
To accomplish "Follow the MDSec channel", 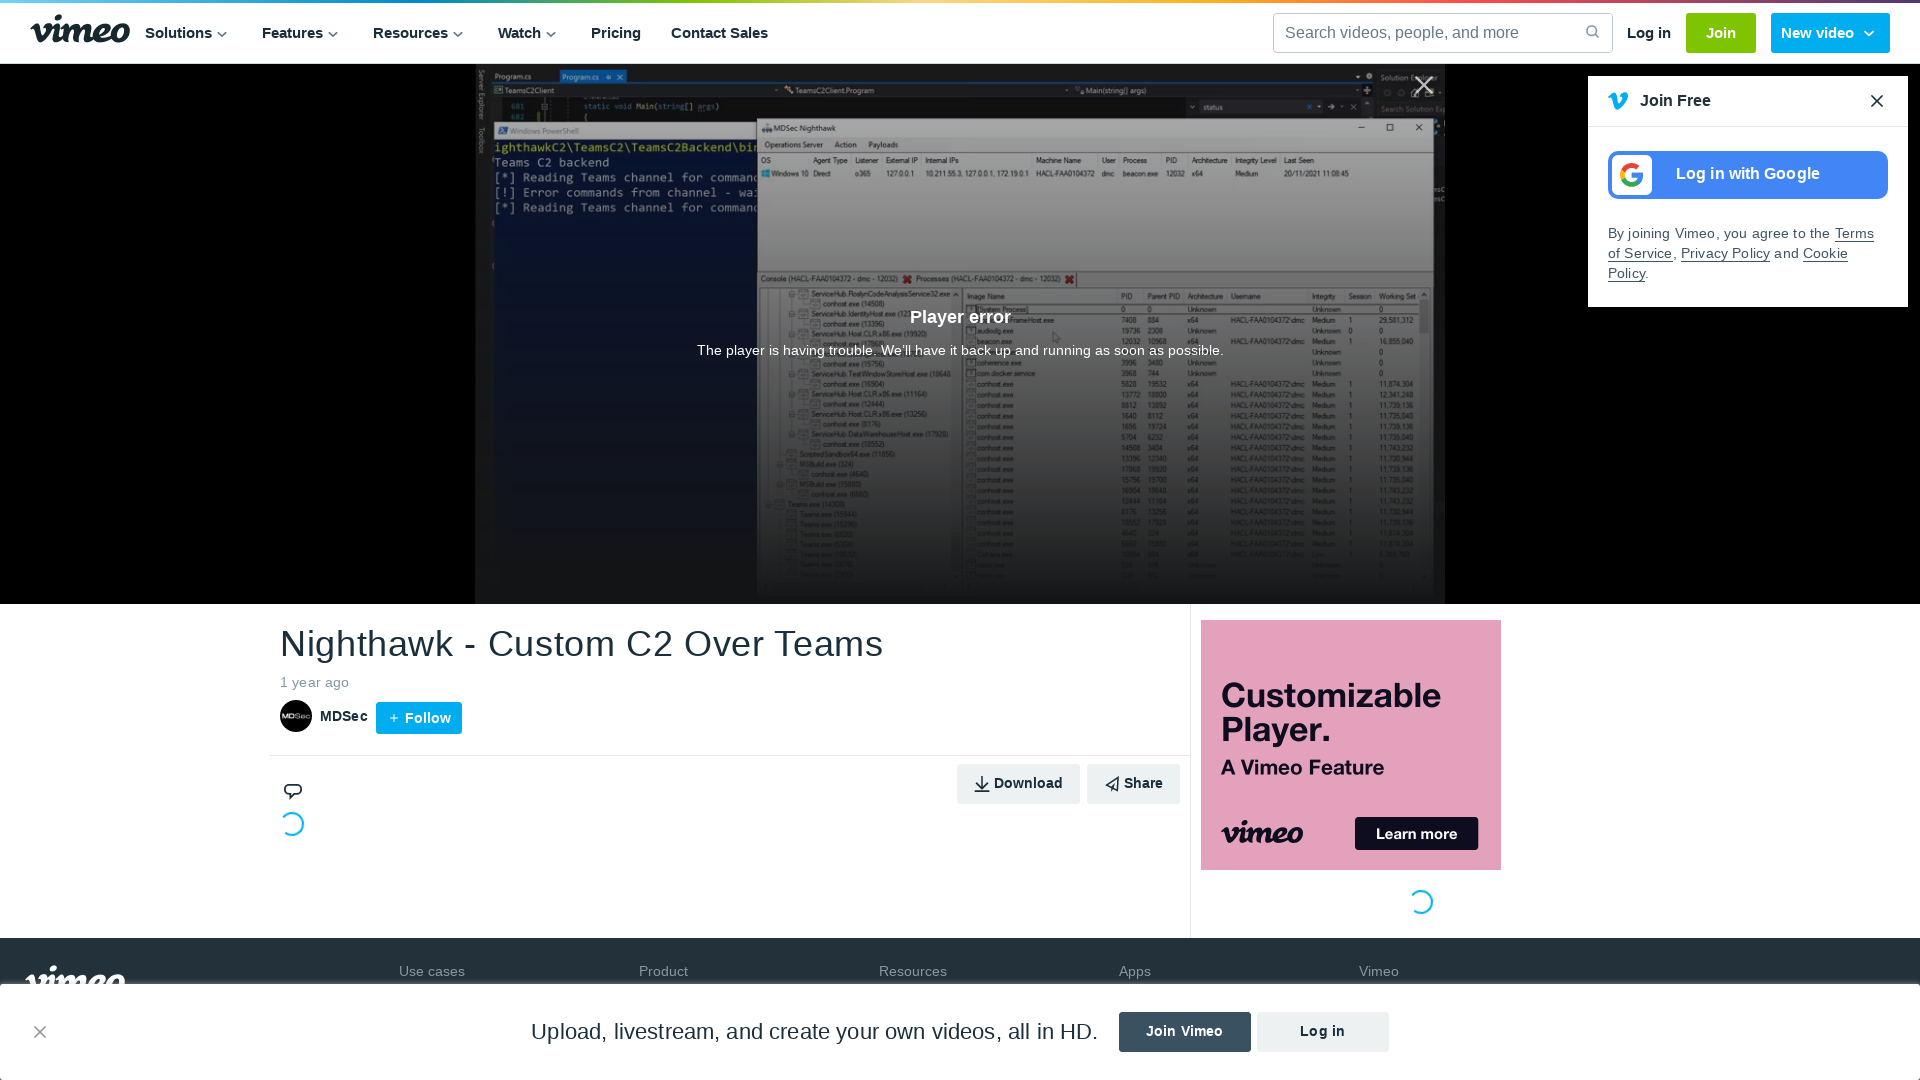I will pos(419,718).
